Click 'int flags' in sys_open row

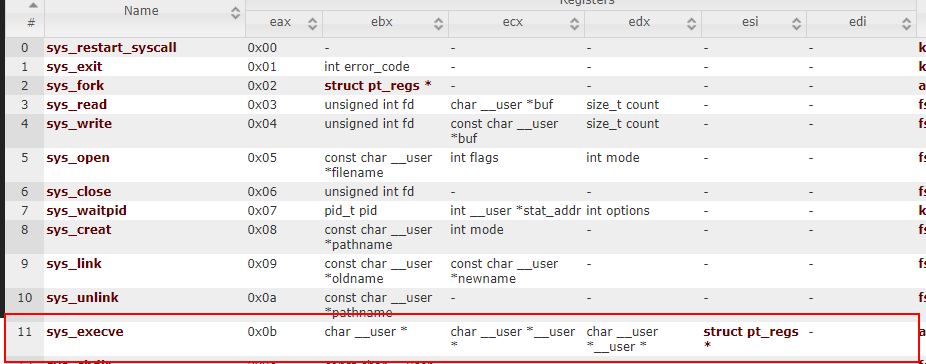[474, 158]
